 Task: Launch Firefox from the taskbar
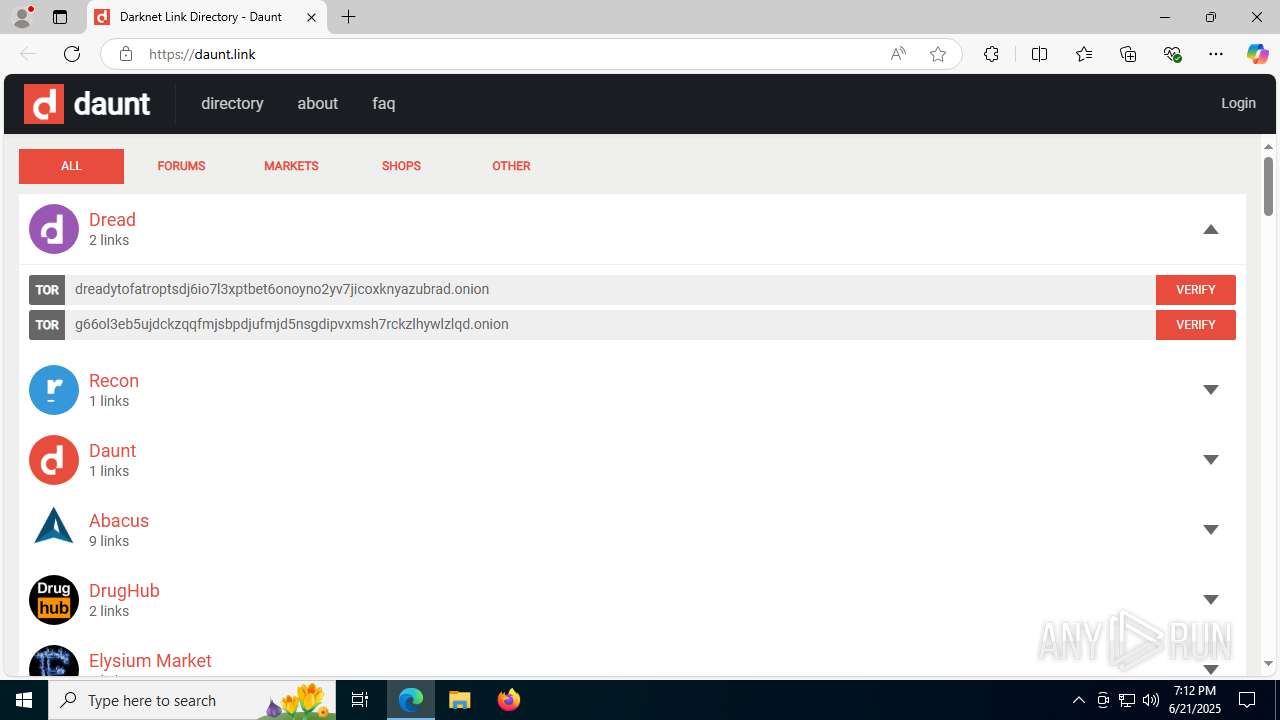coord(509,700)
